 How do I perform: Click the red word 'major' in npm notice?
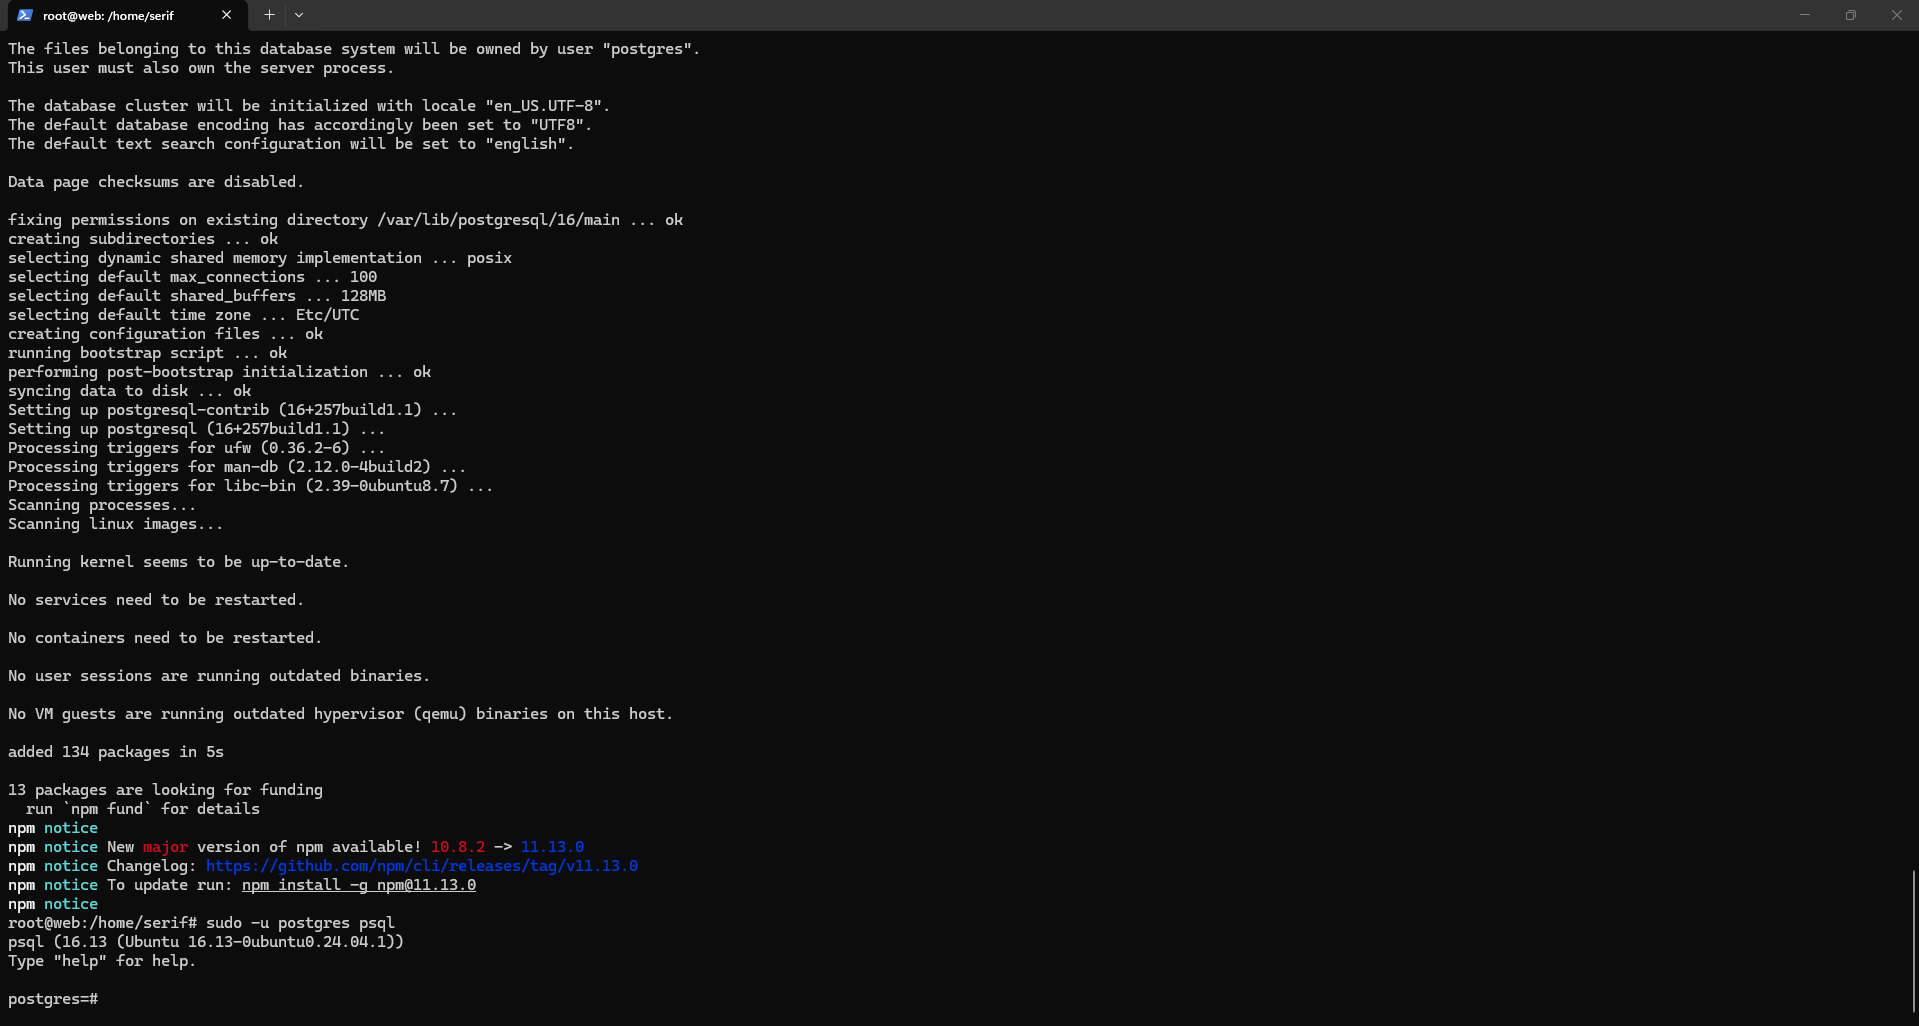pyautogui.click(x=165, y=847)
